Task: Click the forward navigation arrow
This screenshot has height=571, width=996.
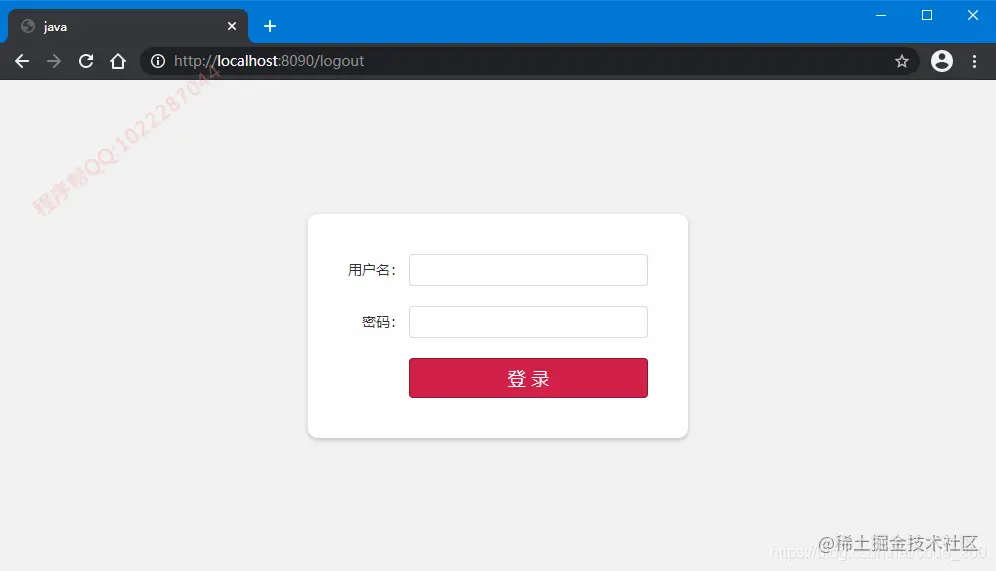Action: coord(54,61)
